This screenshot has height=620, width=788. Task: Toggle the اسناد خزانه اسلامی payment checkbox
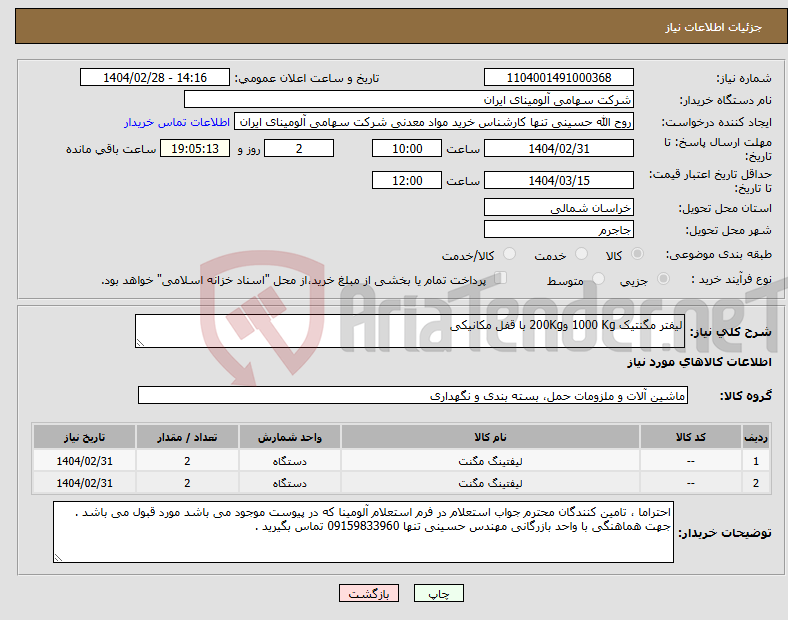500,278
